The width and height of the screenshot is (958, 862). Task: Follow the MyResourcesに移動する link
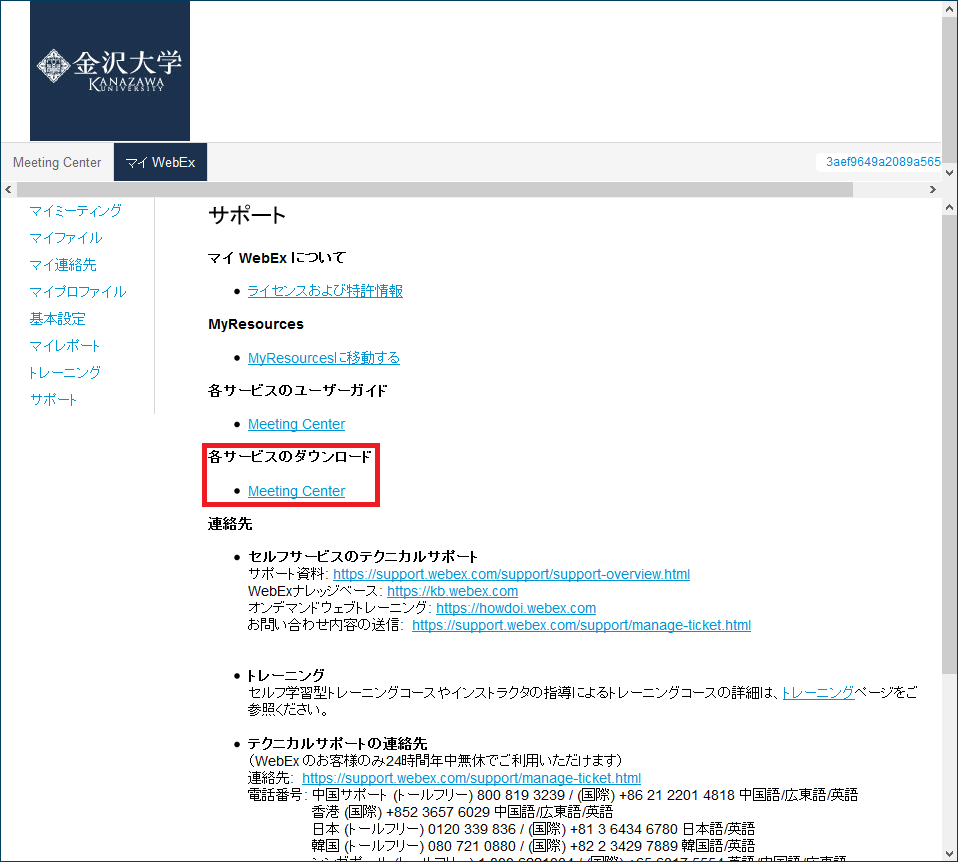coord(324,357)
